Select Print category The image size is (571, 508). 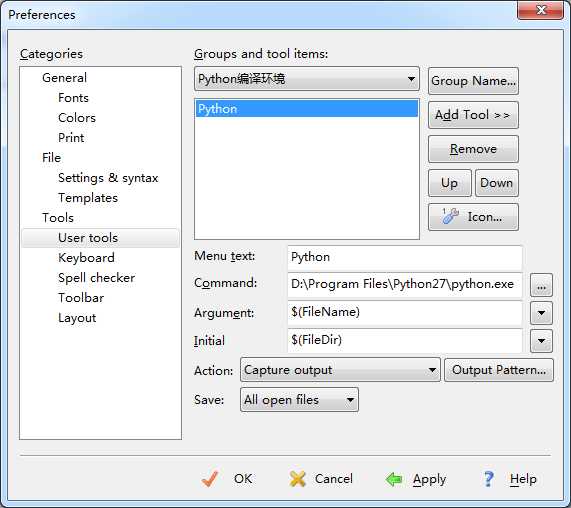click(x=71, y=138)
